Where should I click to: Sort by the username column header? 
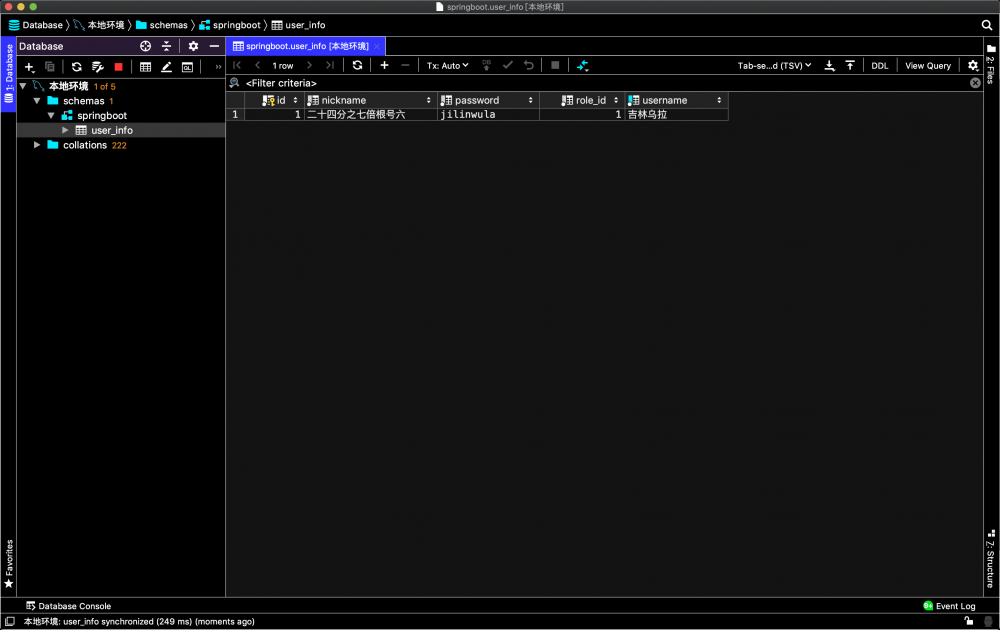tap(677, 100)
